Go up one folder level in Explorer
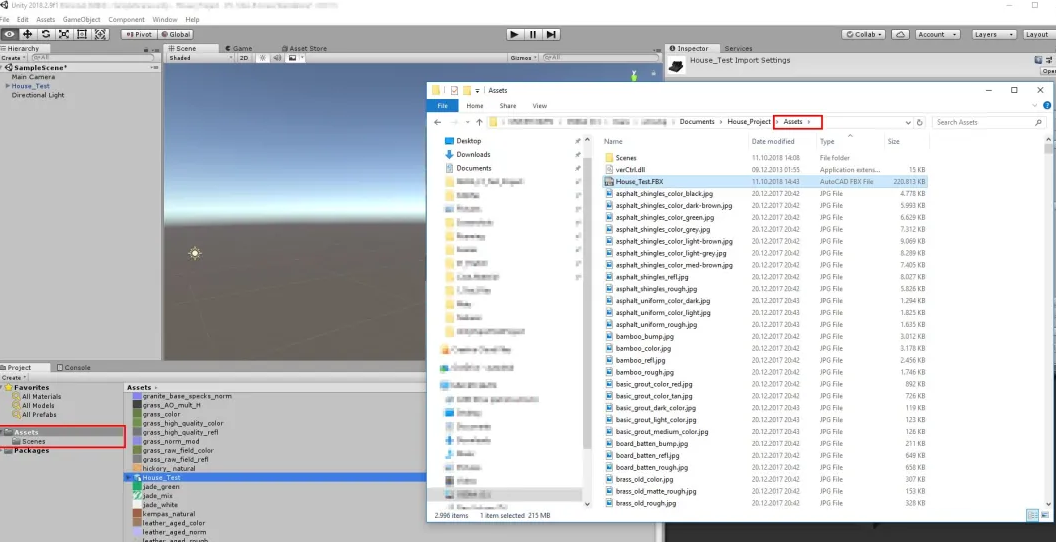The image size is (1056, 542). click(479, 123)
